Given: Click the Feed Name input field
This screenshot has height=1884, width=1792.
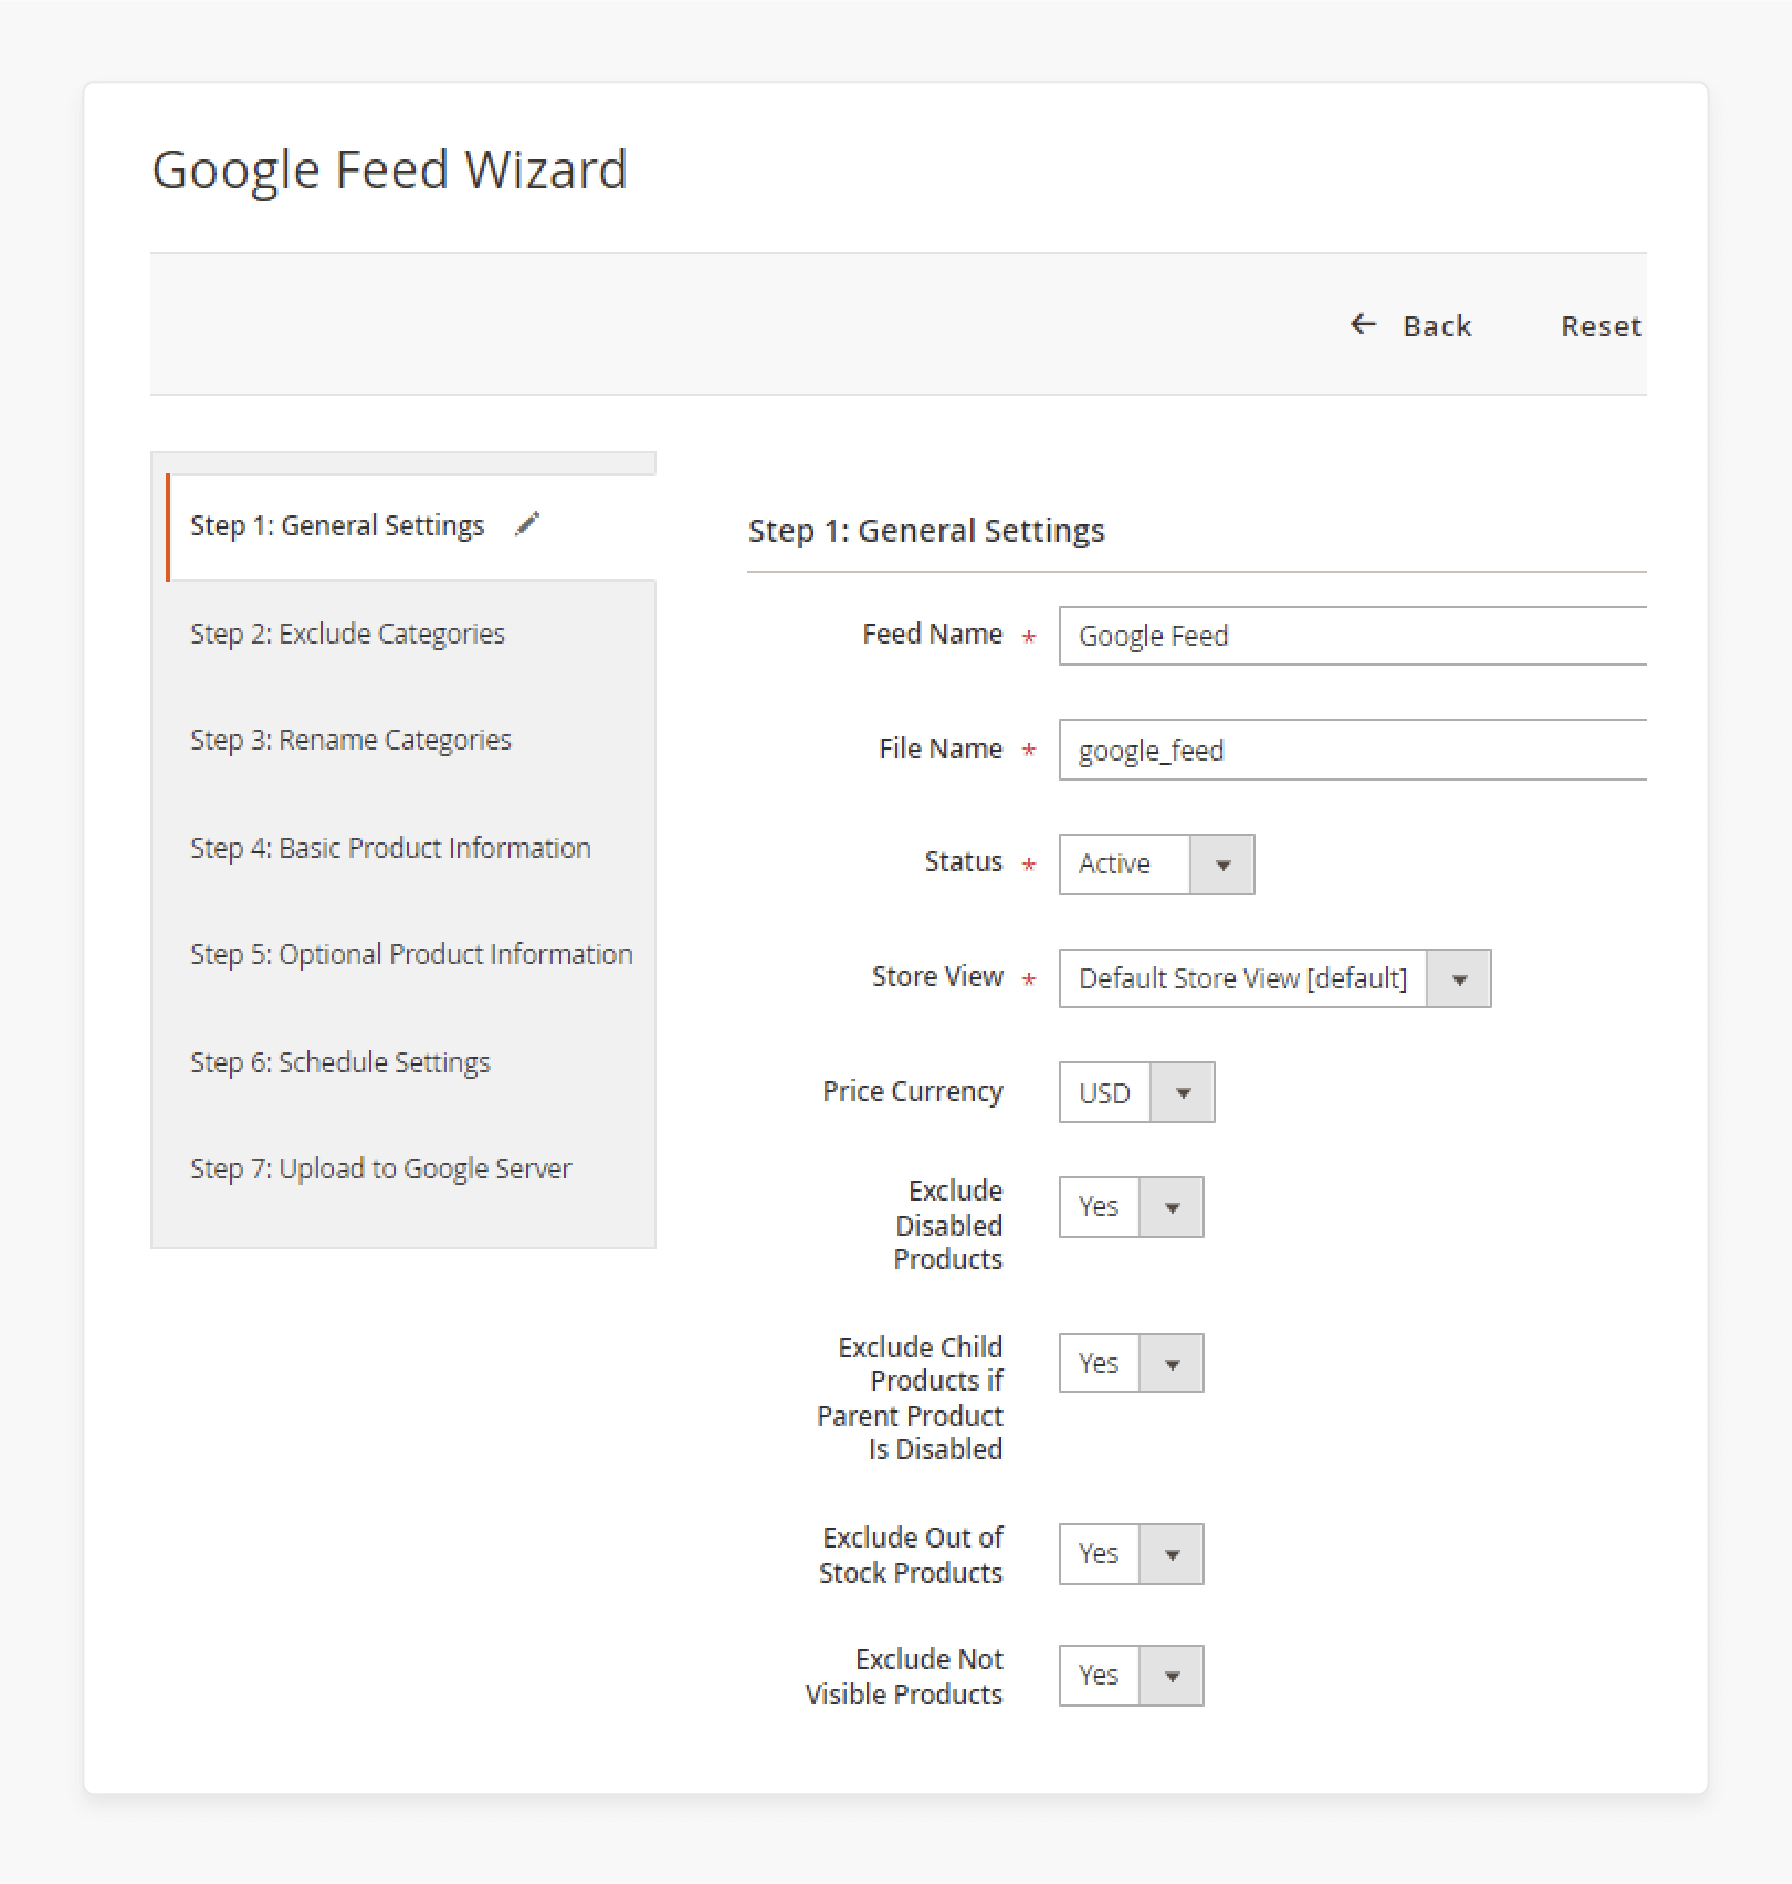Looking at the screenshot, I should [1352, 636].
